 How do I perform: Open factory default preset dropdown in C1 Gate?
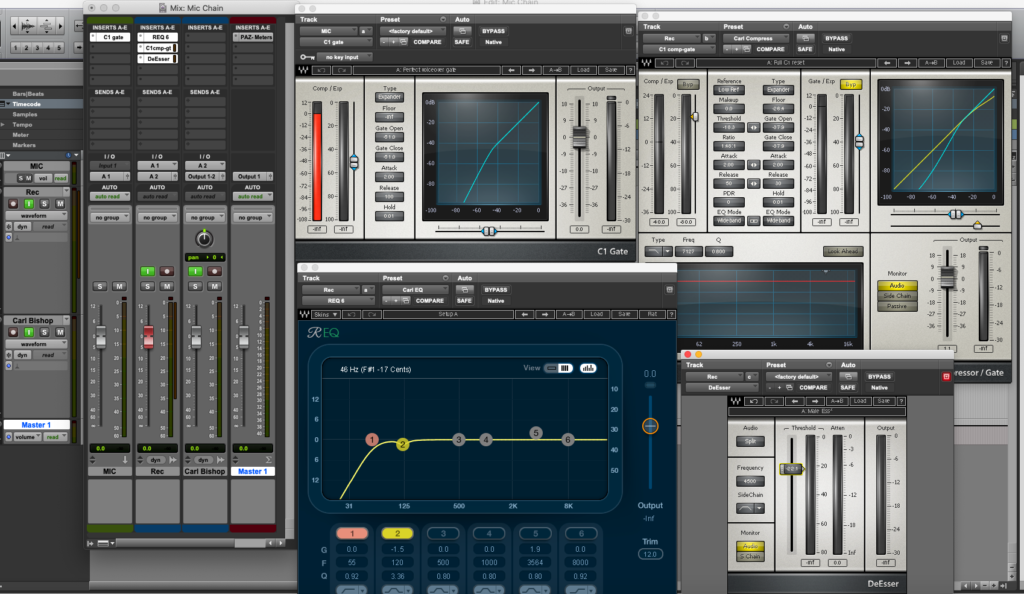(412, 31)
